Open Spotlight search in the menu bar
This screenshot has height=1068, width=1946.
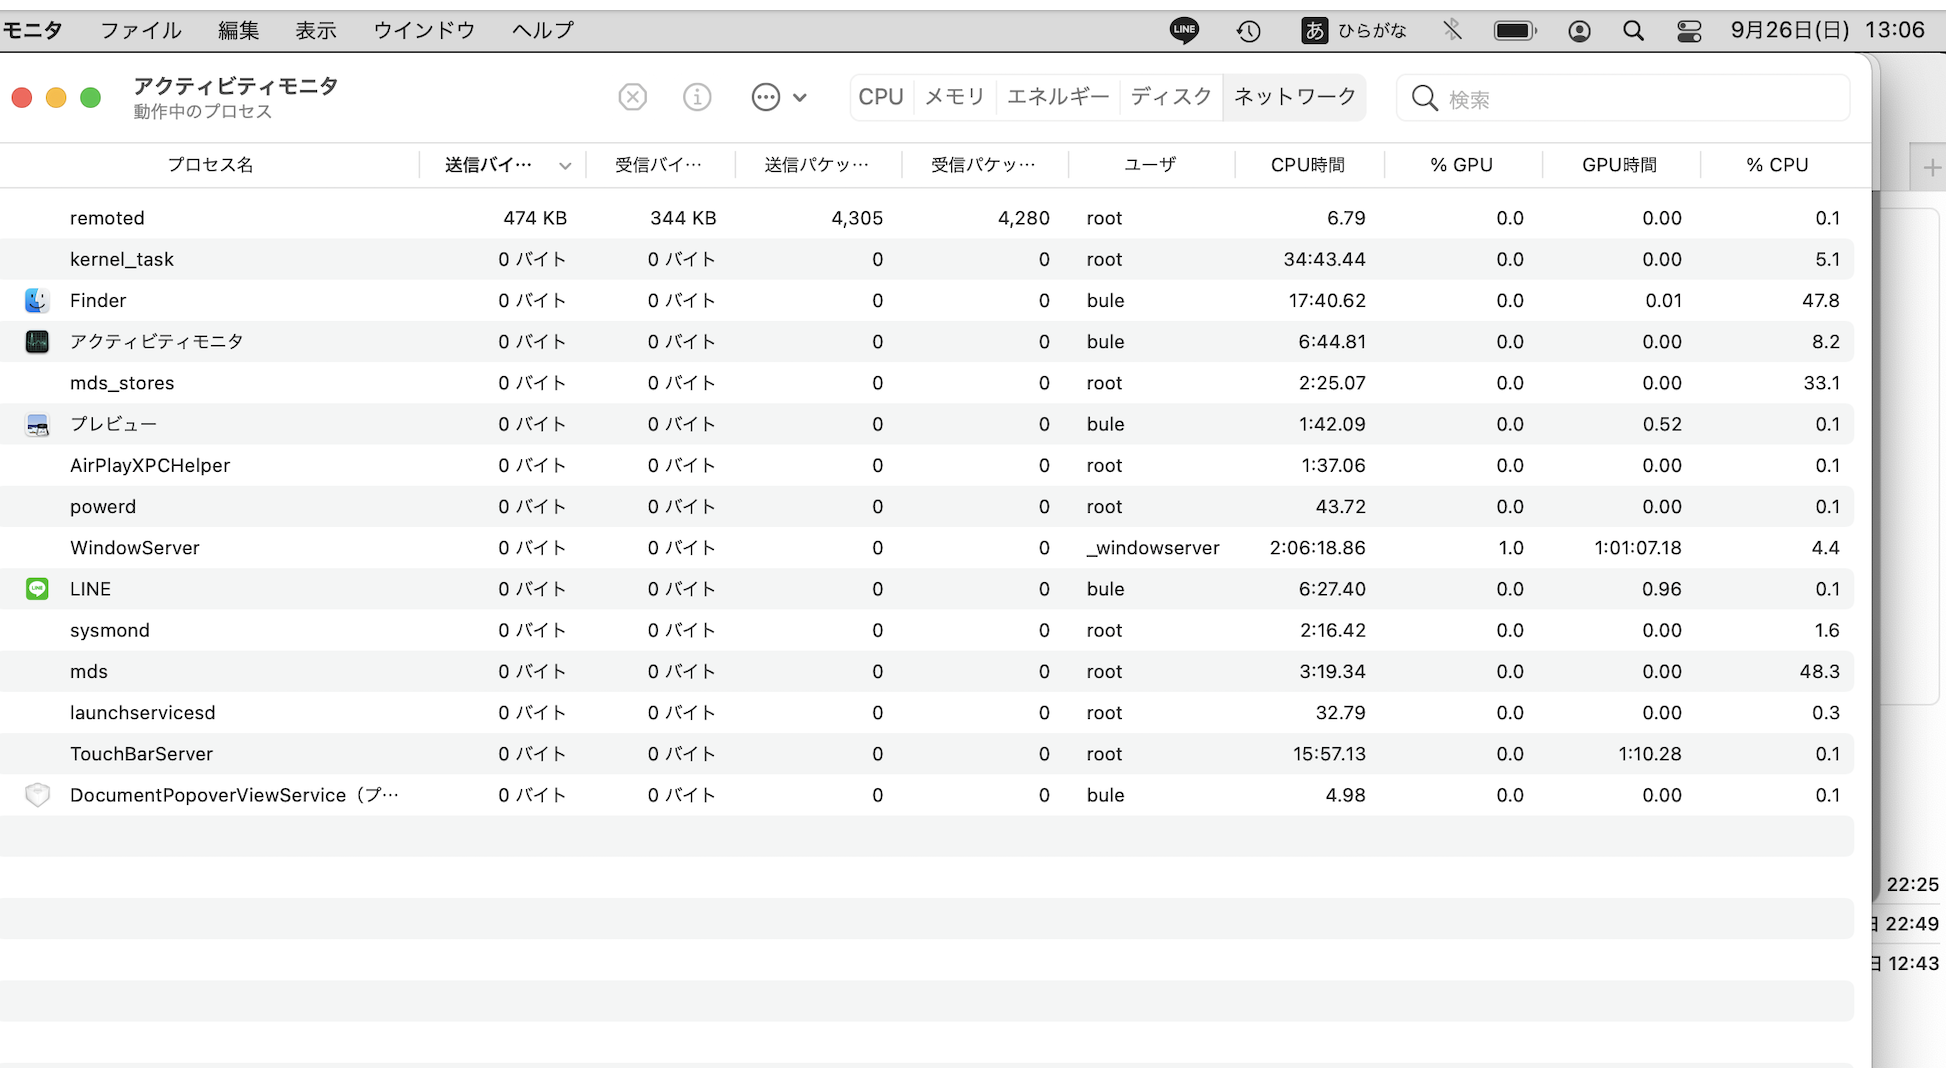click(1633, 31)
